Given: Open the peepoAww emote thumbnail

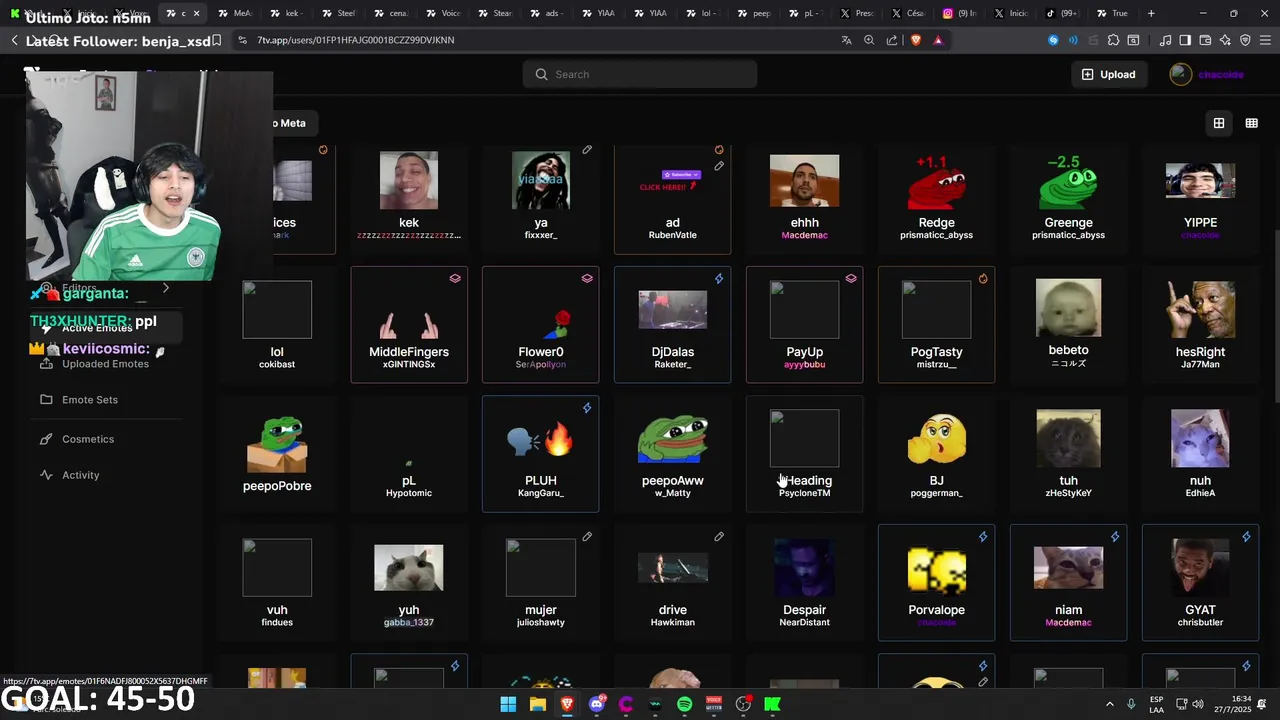Looking at the screenshot, I should click(673, 438).
